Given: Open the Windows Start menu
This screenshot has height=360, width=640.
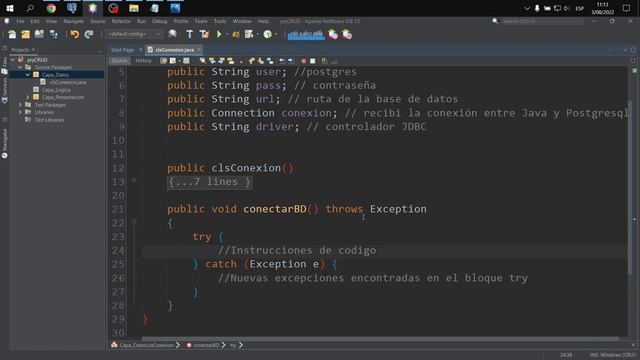Looking at the screenshot, I should click(x=9, y=8).
